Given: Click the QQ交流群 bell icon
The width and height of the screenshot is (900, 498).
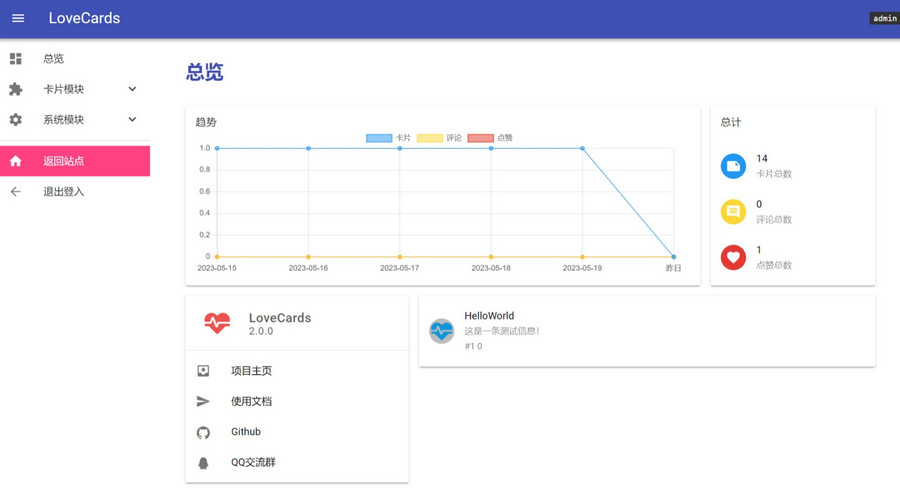Looking at the screenshot, I should click(x=203, y=463).
